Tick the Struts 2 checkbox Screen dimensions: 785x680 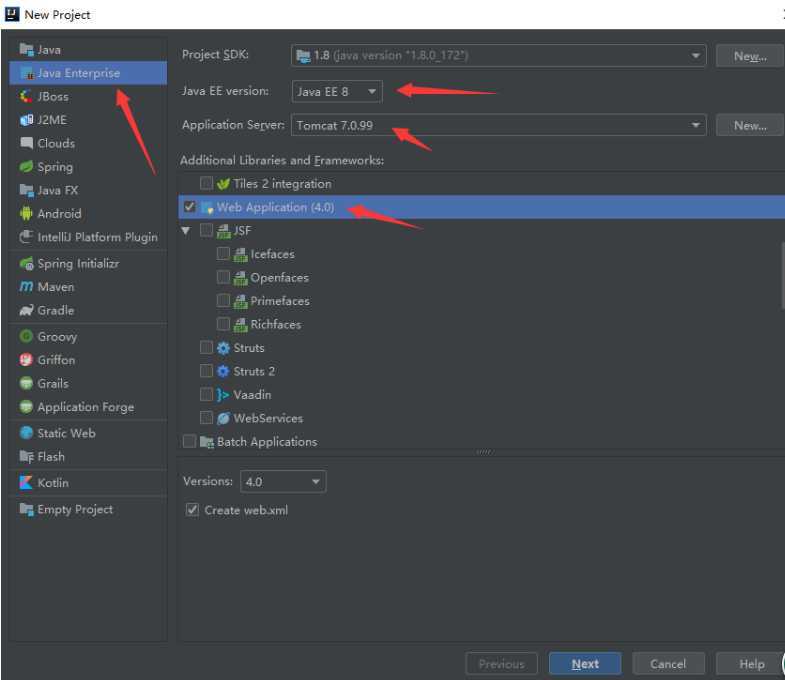tap(206, 371)
